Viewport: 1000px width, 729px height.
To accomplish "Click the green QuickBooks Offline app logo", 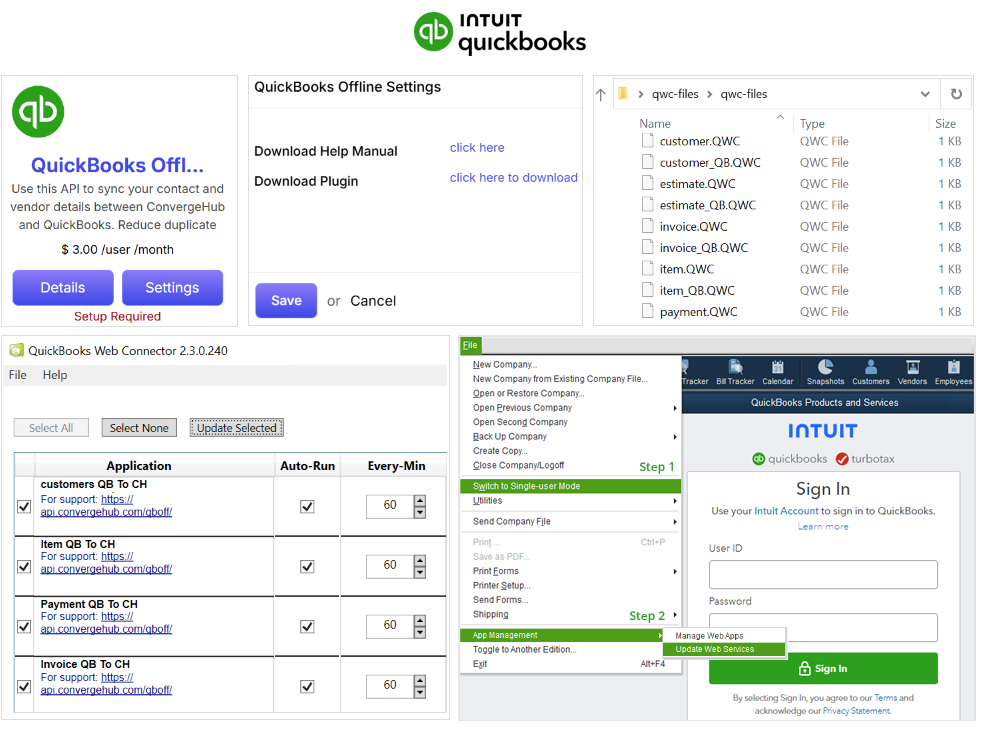I will point(38,112).
